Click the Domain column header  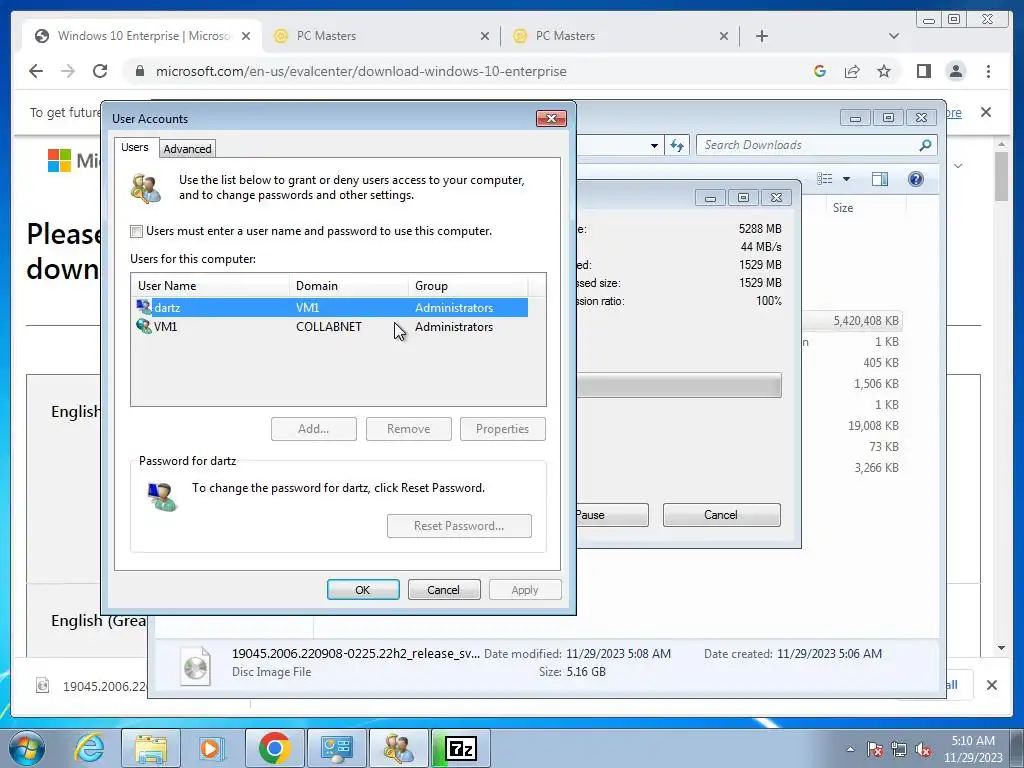click(349, 285)
